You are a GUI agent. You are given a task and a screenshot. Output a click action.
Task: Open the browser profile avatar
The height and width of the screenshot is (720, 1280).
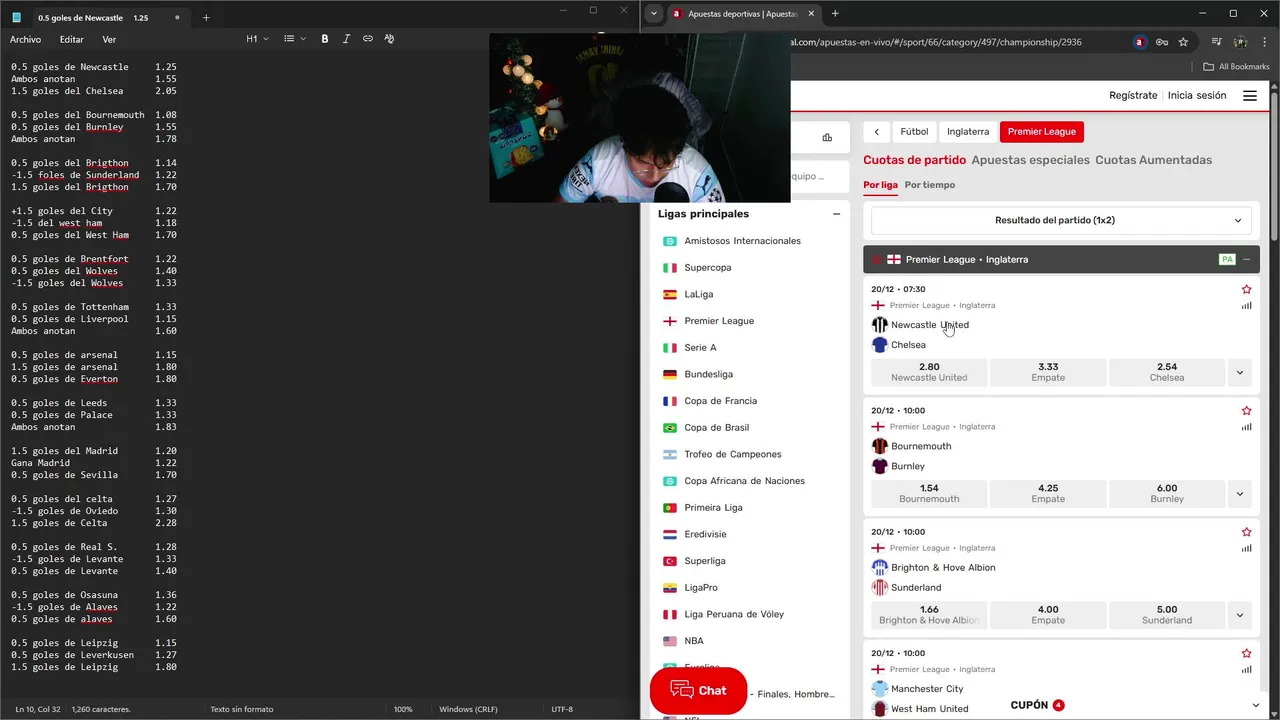(1241, 42)
